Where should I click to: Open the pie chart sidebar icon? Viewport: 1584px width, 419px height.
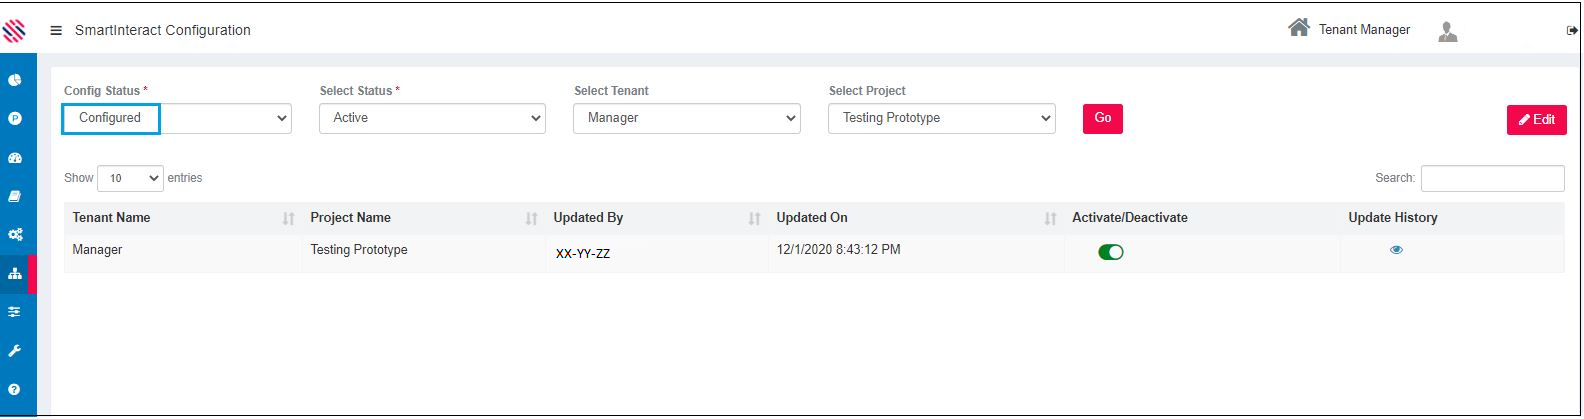[15, 80]
